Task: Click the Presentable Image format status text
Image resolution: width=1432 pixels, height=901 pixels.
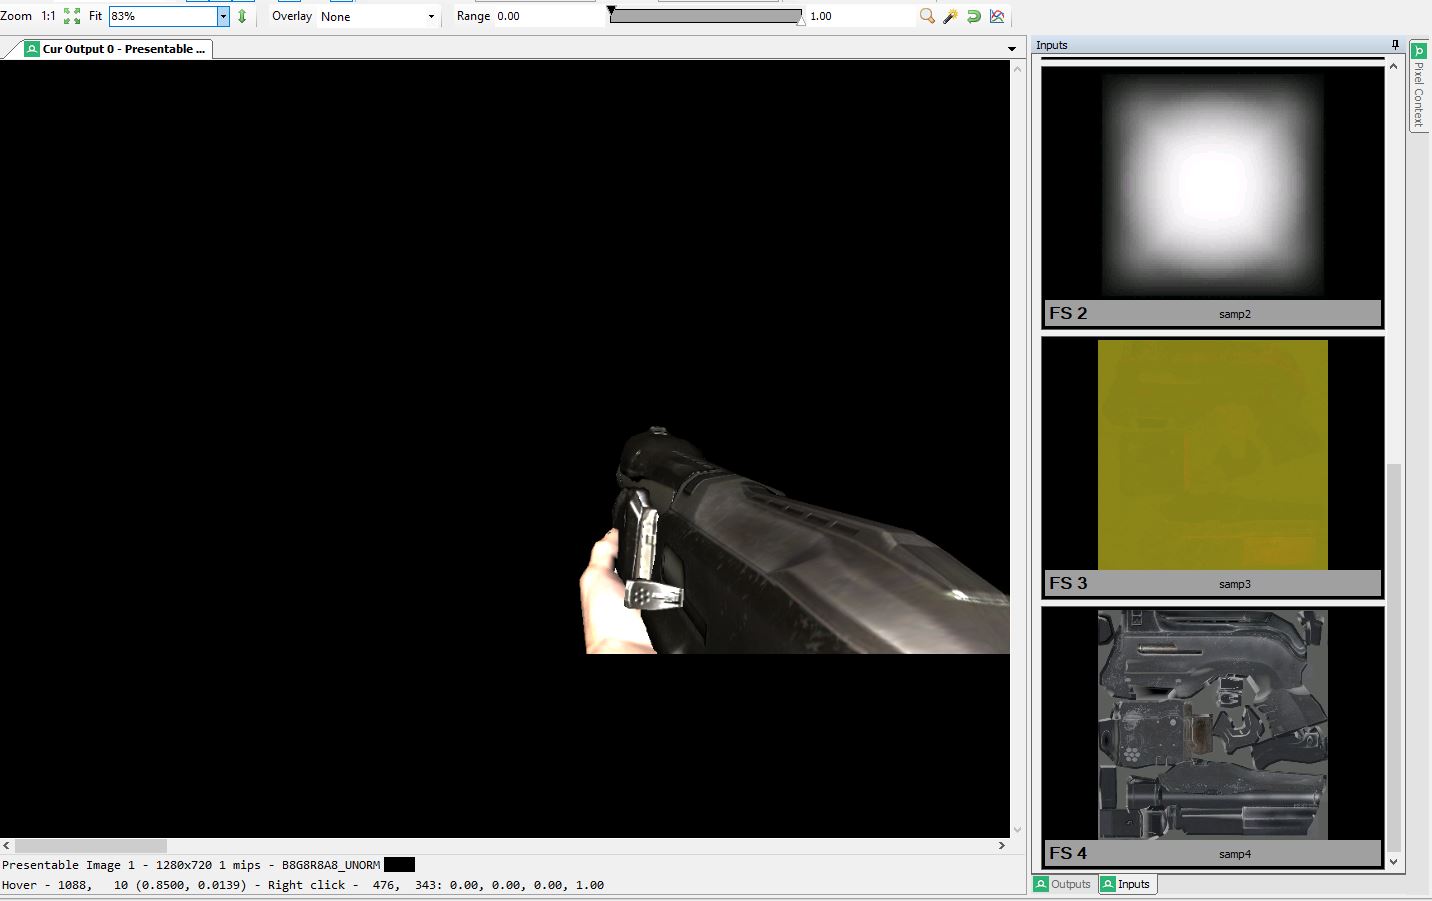Action: 191,865
